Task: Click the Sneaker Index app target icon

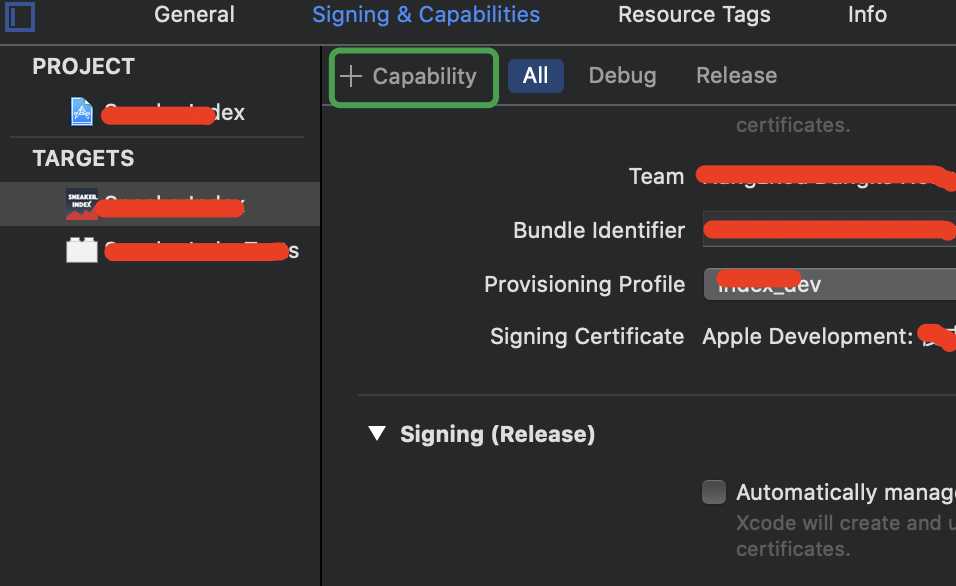Action: coord(82,204)
